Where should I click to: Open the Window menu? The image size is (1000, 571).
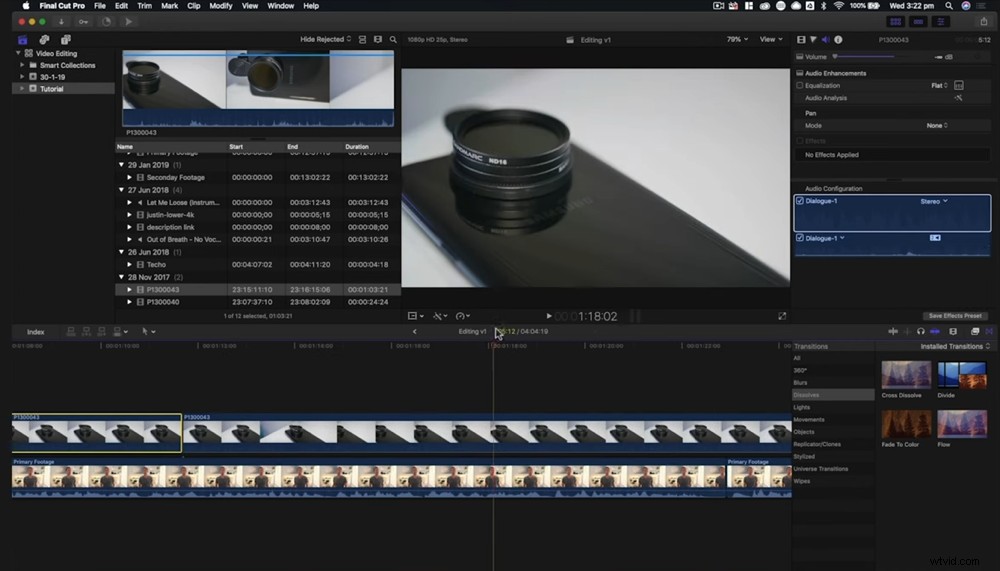281,6
